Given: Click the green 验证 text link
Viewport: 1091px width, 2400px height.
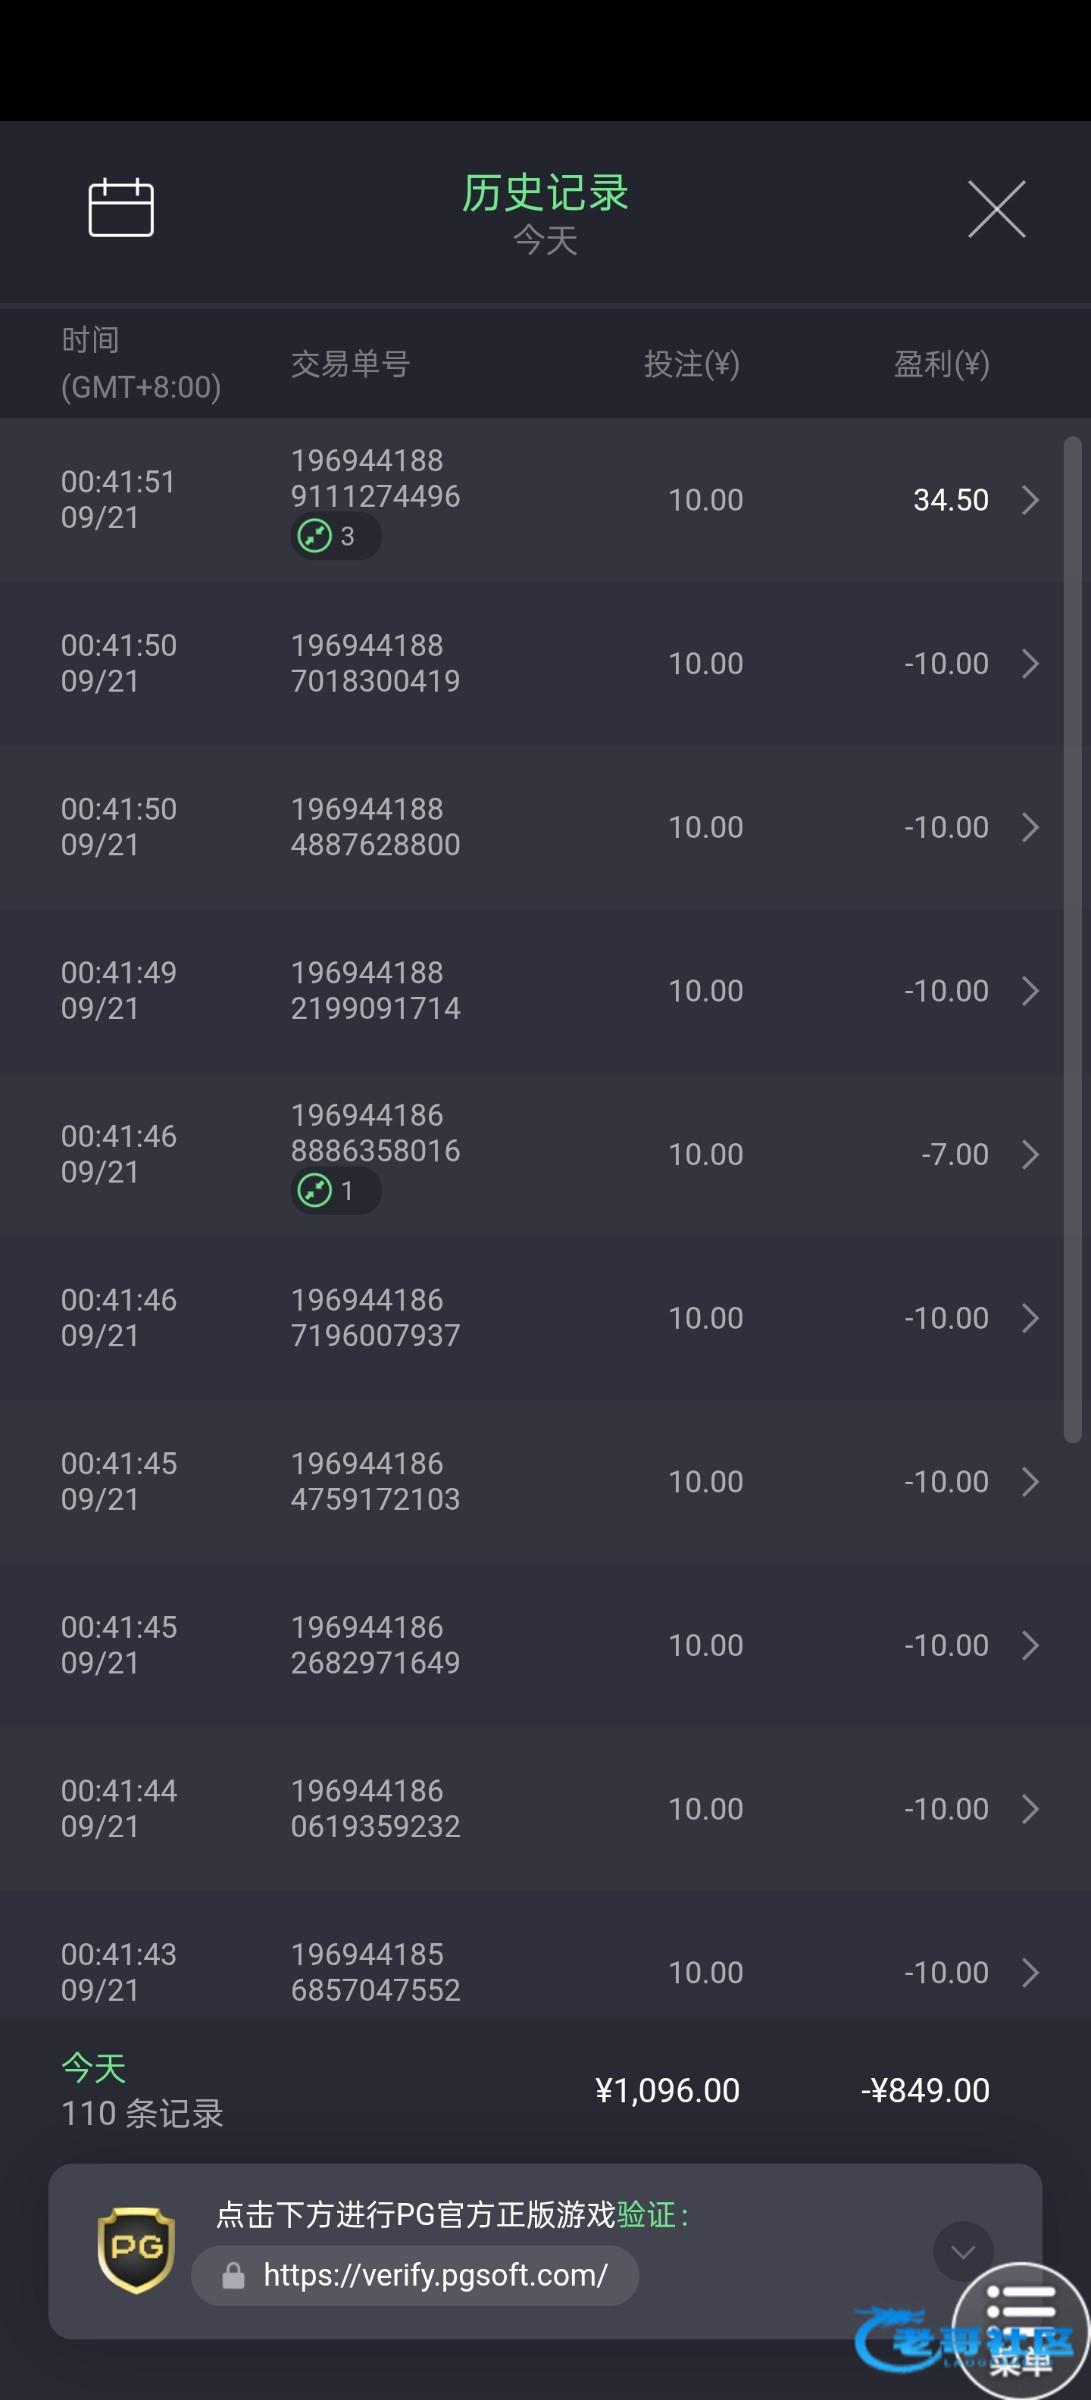Looking at the screenshot, I should [x=646, y=2215].
